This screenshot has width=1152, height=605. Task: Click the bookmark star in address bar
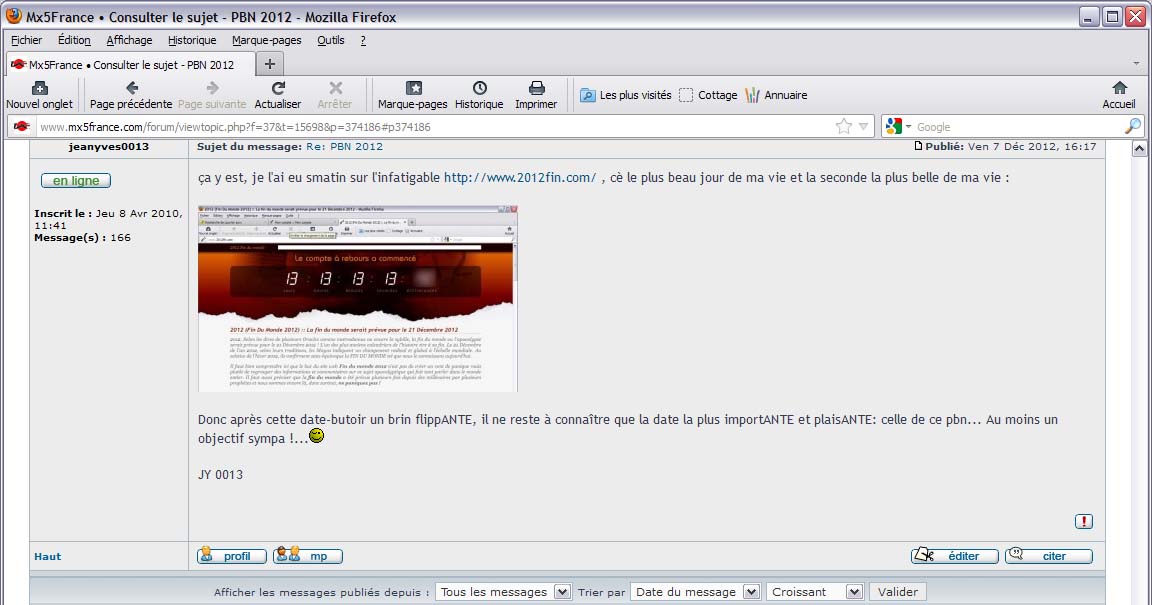(x=843, y=126)
